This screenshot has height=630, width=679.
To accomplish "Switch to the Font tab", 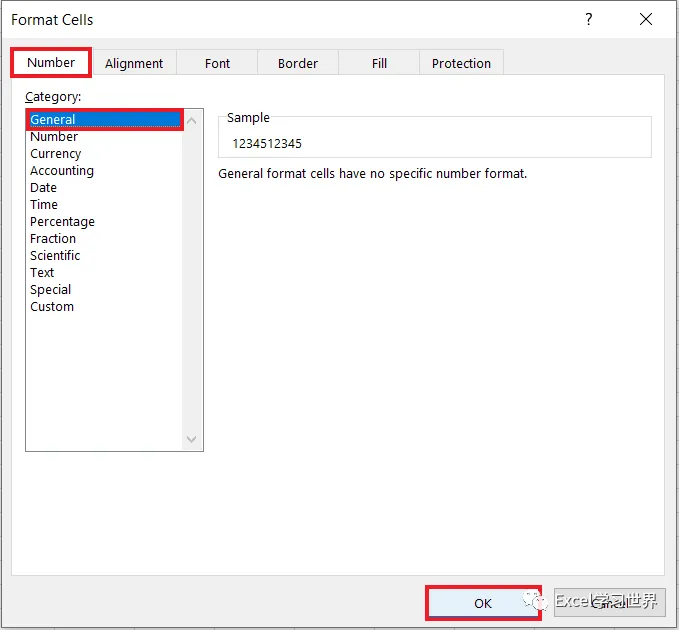I will tap(217, 63).
